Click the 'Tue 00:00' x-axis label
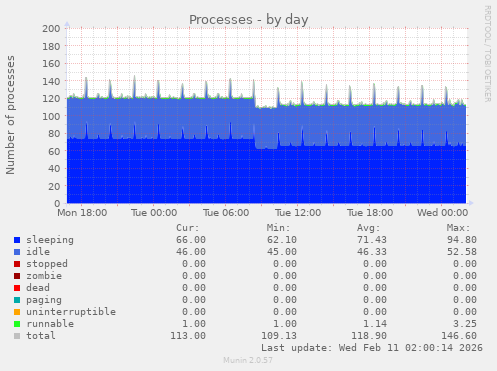Image resolution: width=497 pixels, height=371 pixels. [154, 213]
